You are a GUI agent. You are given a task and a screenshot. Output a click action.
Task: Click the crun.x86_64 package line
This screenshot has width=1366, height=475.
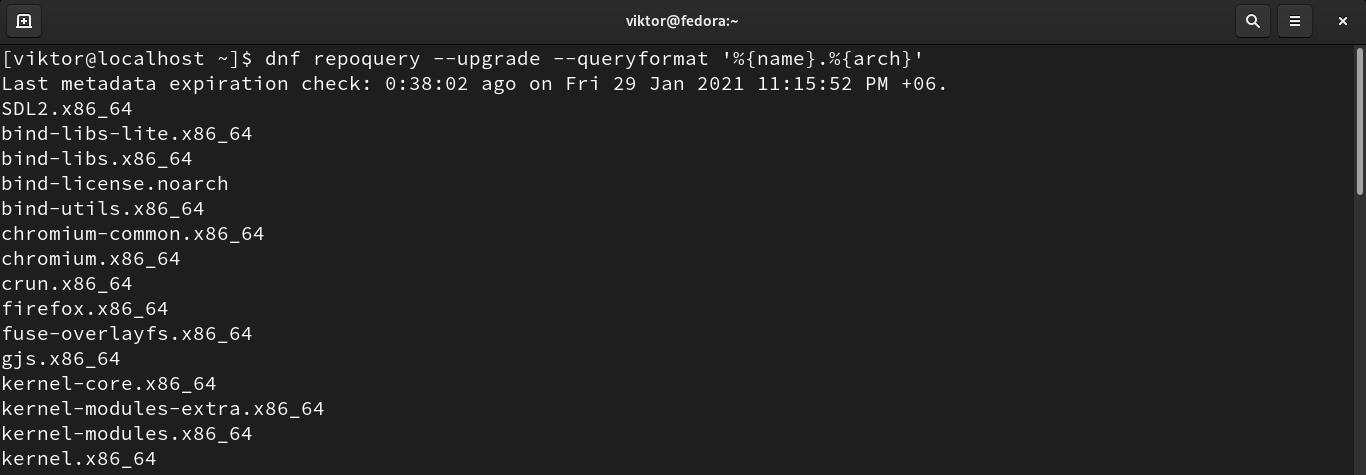point(67,284)
